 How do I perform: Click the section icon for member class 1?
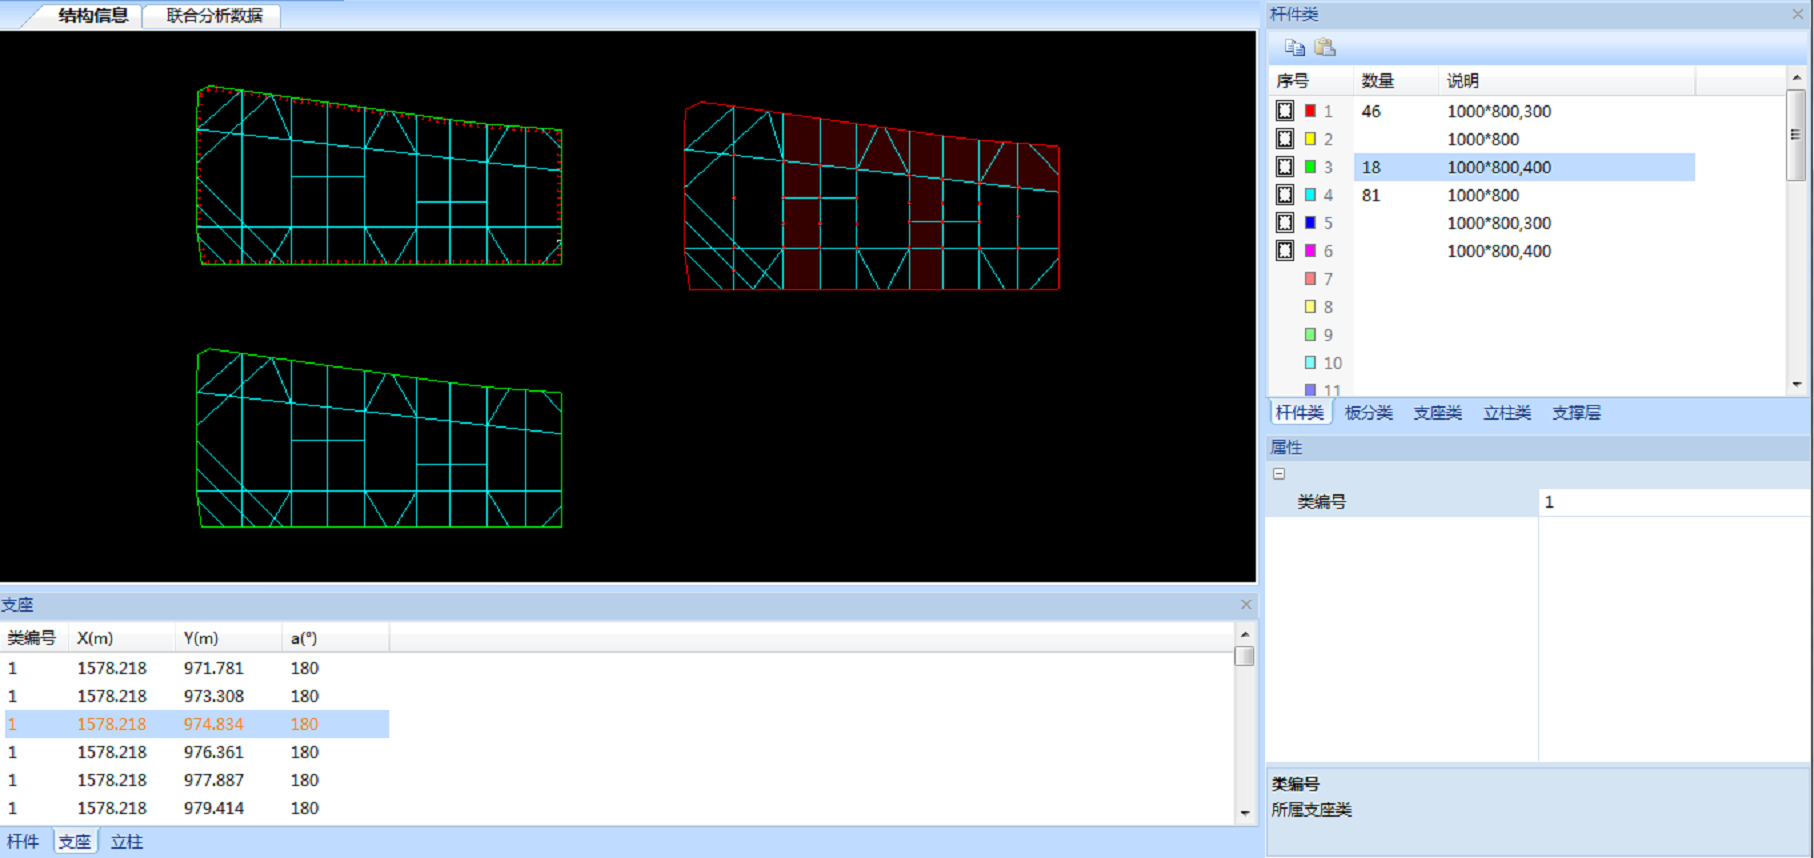tap(1285, 111)
